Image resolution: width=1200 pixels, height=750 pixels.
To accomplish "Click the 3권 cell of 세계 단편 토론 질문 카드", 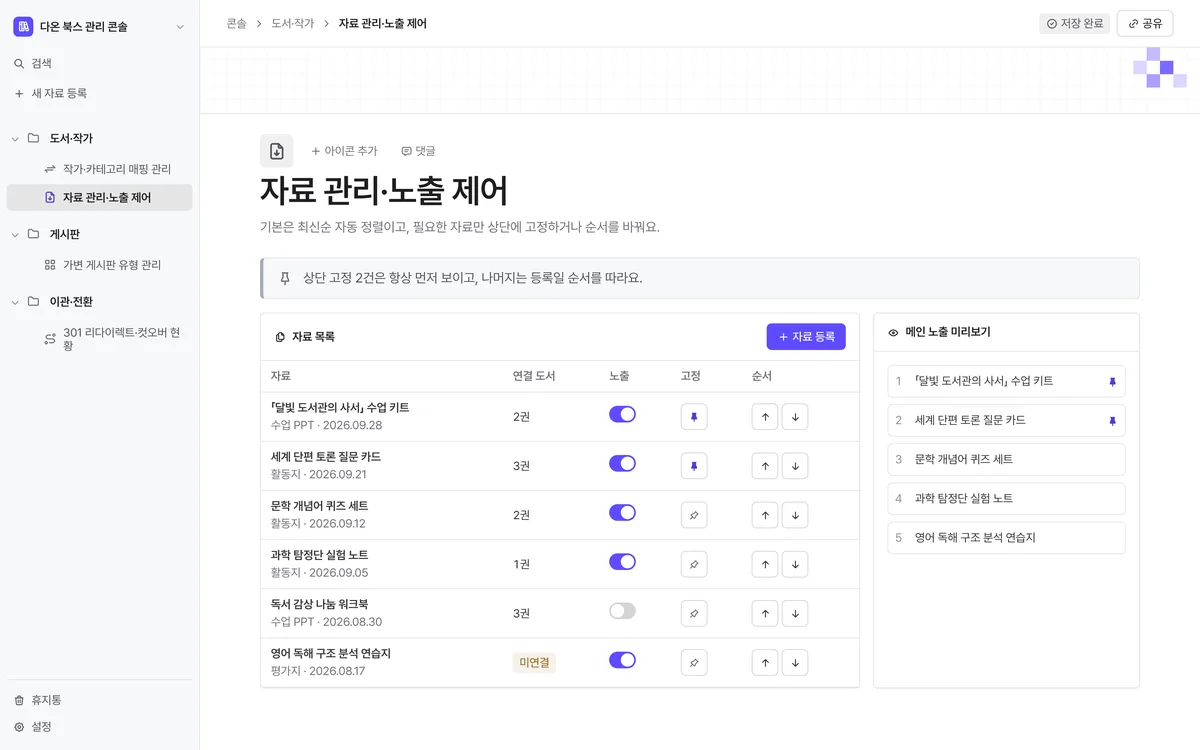I will click(521, 466).
